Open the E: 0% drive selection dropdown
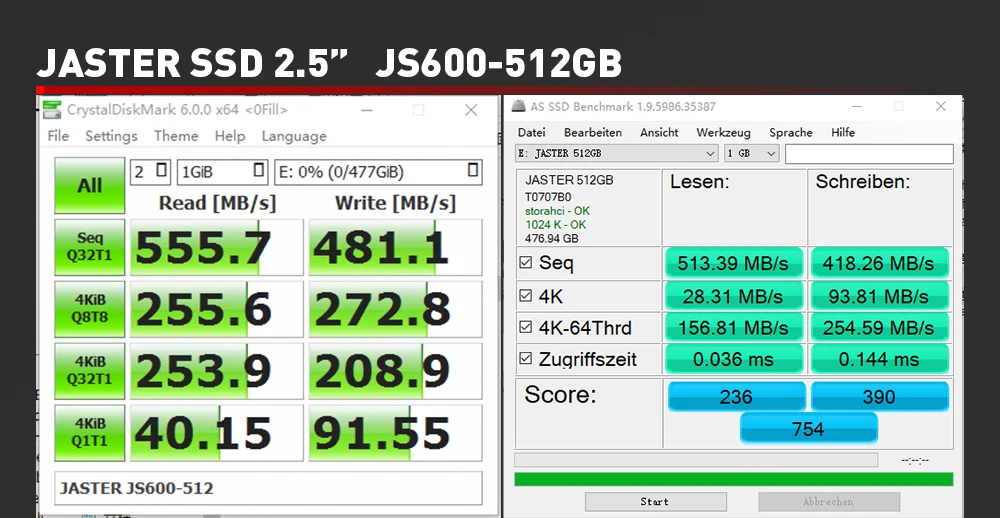 (378, 172)
